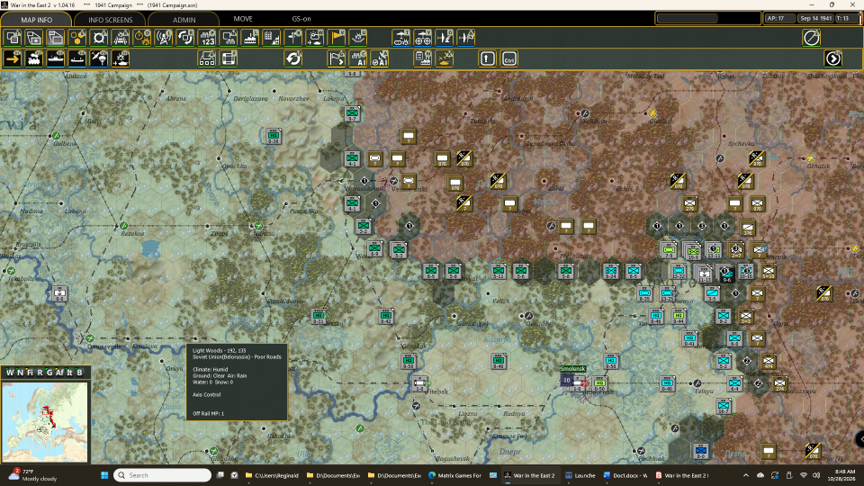The width and height of the screenshot is (864, 486).
Task: Click the crossed-circle icon at toolbar right
Action: [x=811, y=38]
